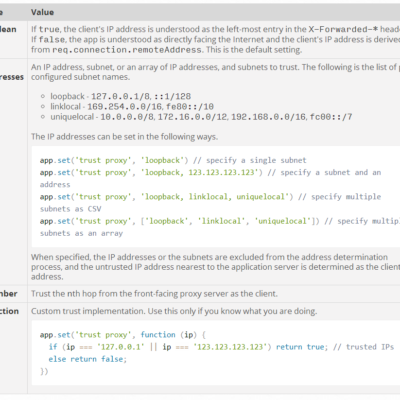The image size is (400, 400).
Task: Click the uniquelocal subnet list item
Action: click(201, 117)
